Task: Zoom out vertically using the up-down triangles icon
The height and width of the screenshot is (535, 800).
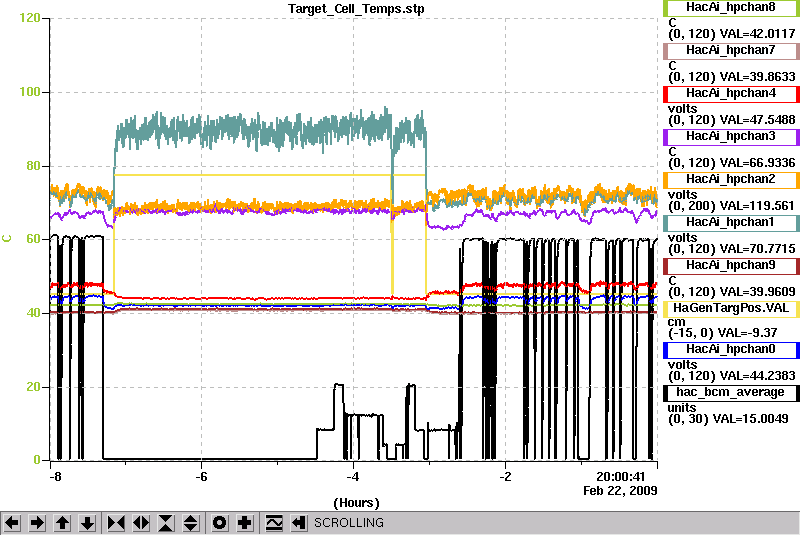Action: point(191,523)
